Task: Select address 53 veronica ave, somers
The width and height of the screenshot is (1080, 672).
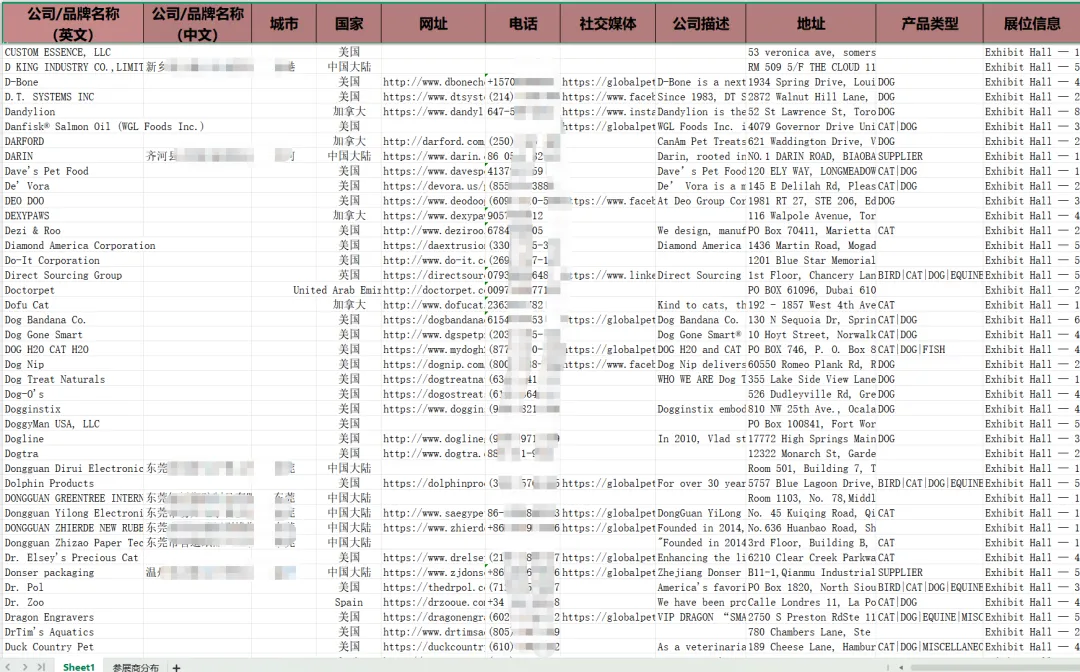Action: [x=811, y=52]
